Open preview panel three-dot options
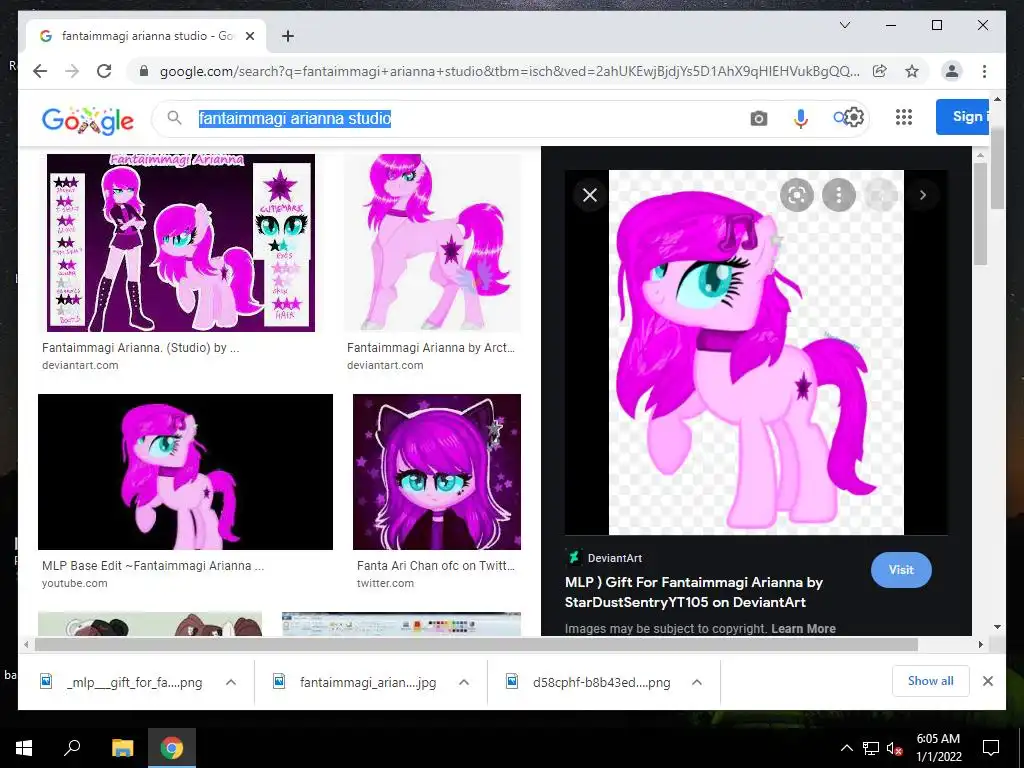This screenshot has width=1024, height=768. (839, 195)
